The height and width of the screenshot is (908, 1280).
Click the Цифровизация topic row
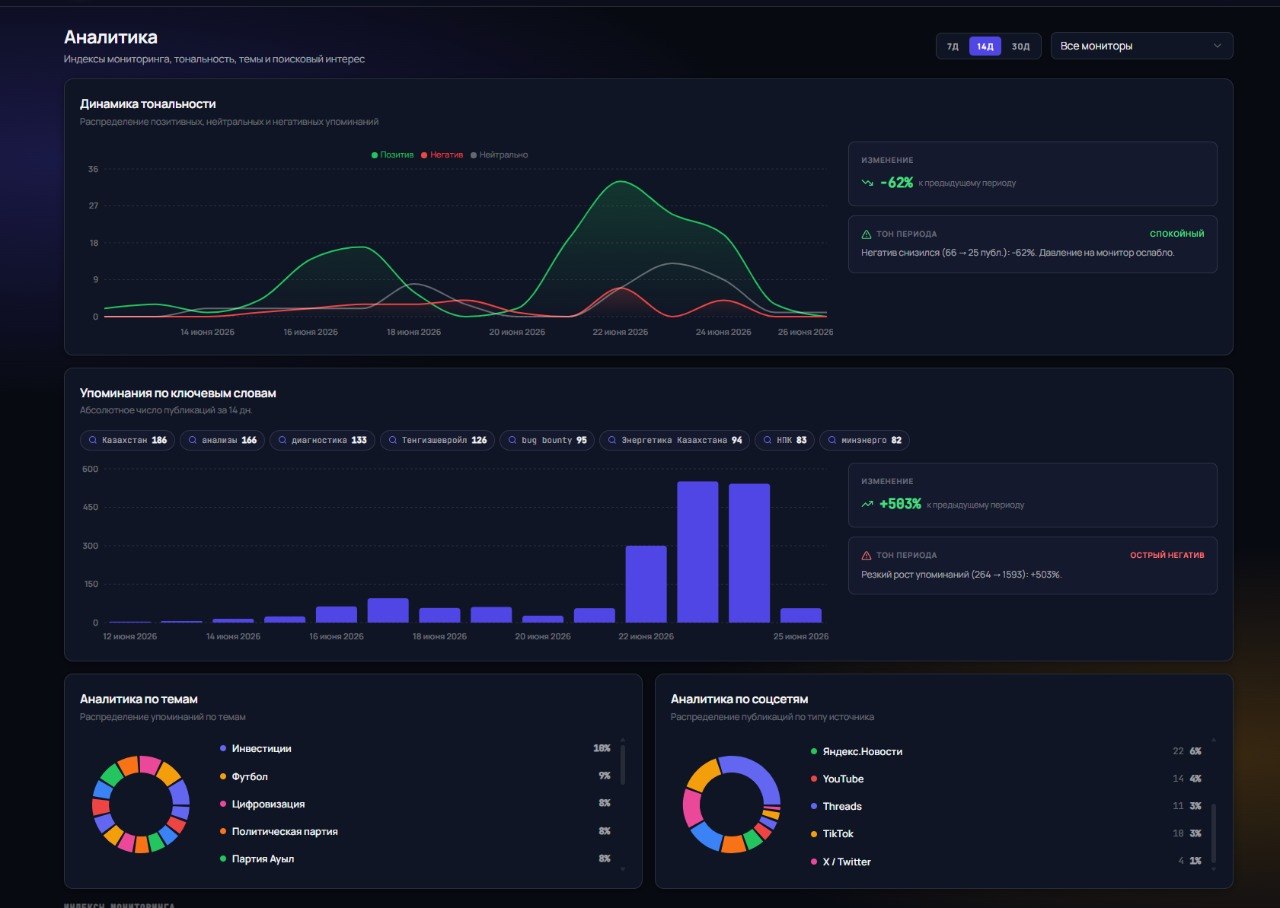point(415,804)
